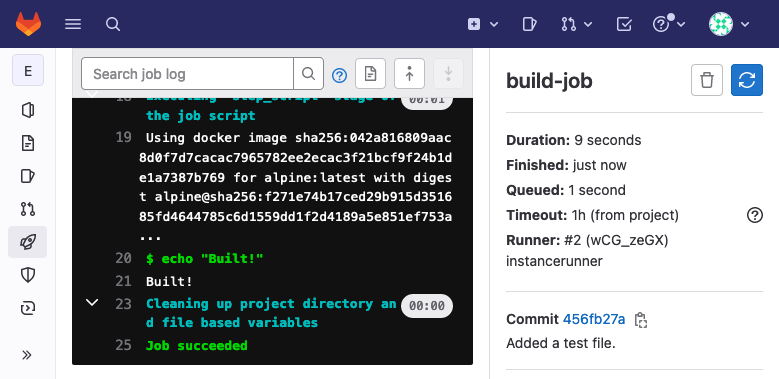Click scroll to top of log button
The width and height of the screenshot is (779, 379).
409,74
